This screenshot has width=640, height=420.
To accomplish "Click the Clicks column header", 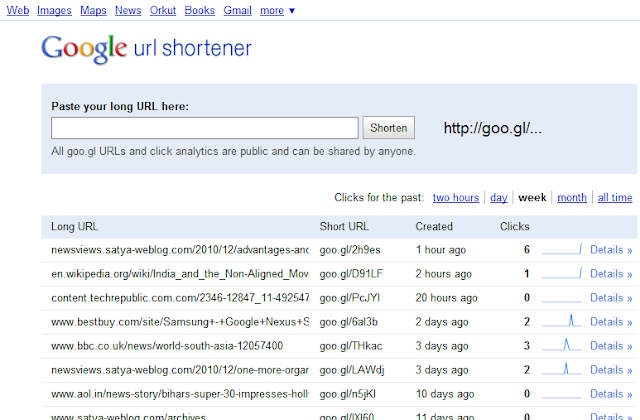I will [515, 227].
